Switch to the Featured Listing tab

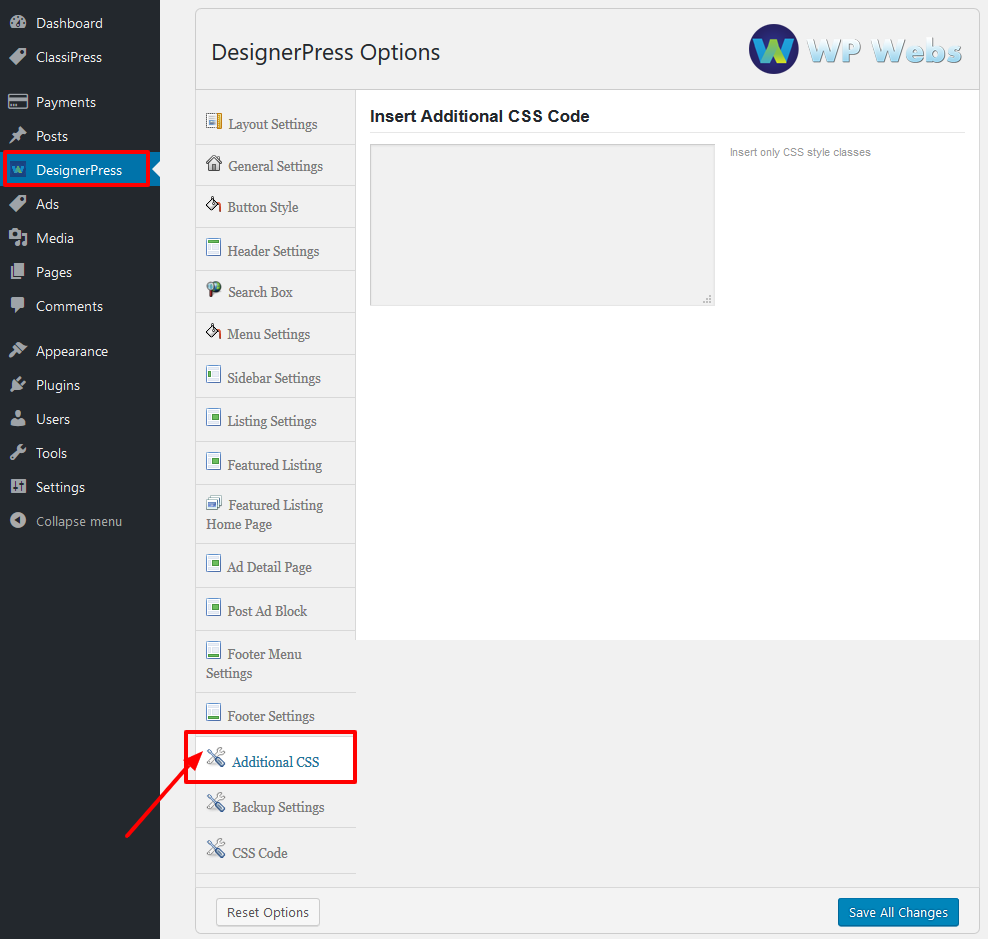pos(275,464)
